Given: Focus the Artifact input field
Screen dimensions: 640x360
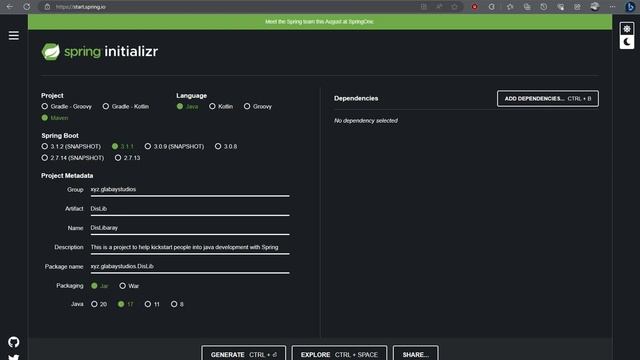Looking at the screenshot, I should pos(190,209).
